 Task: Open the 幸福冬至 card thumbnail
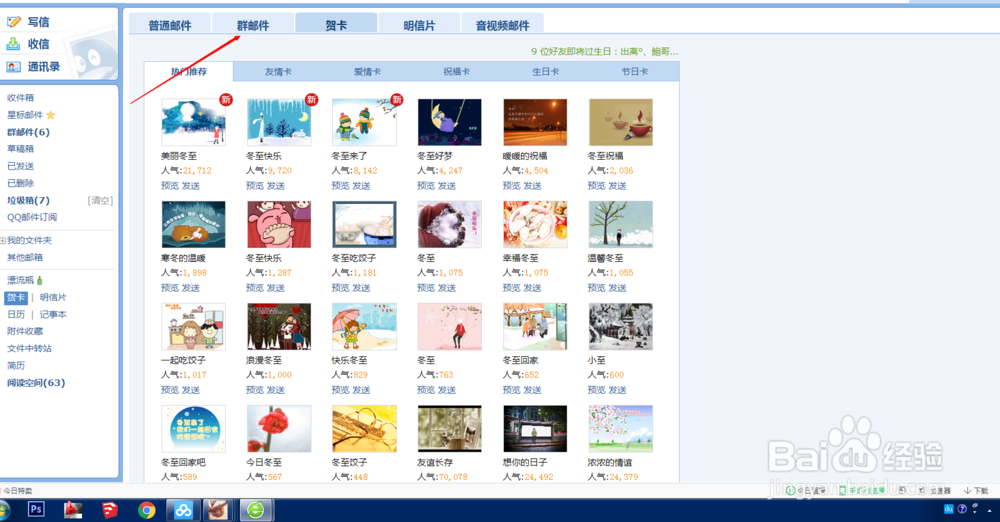tap(535, 225)
